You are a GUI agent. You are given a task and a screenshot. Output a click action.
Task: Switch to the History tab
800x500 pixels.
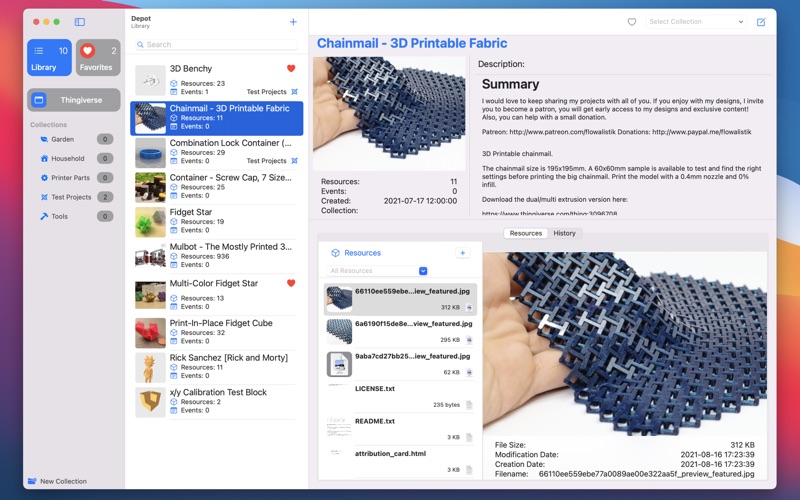[x=564, y=233]
